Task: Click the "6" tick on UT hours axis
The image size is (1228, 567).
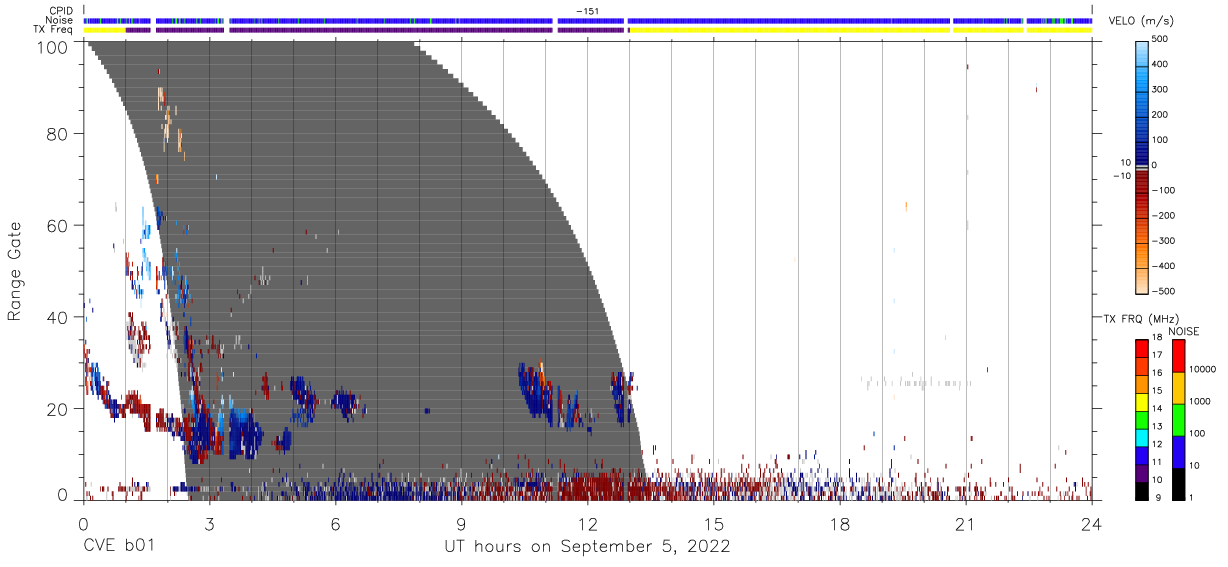Action: (x=335, y=522)
